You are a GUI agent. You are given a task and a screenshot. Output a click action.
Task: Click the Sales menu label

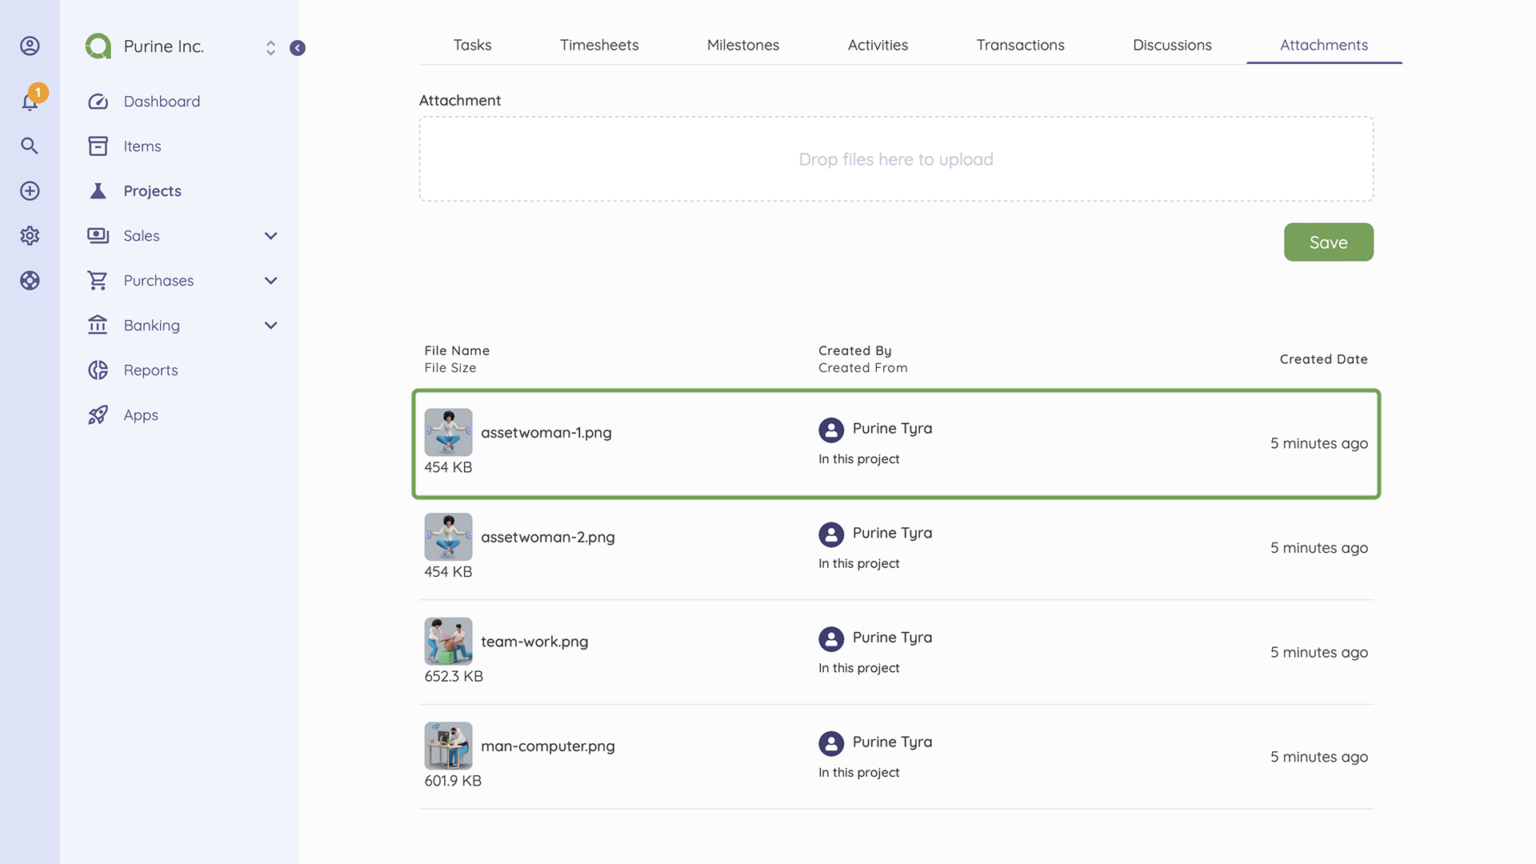[142, 236]
